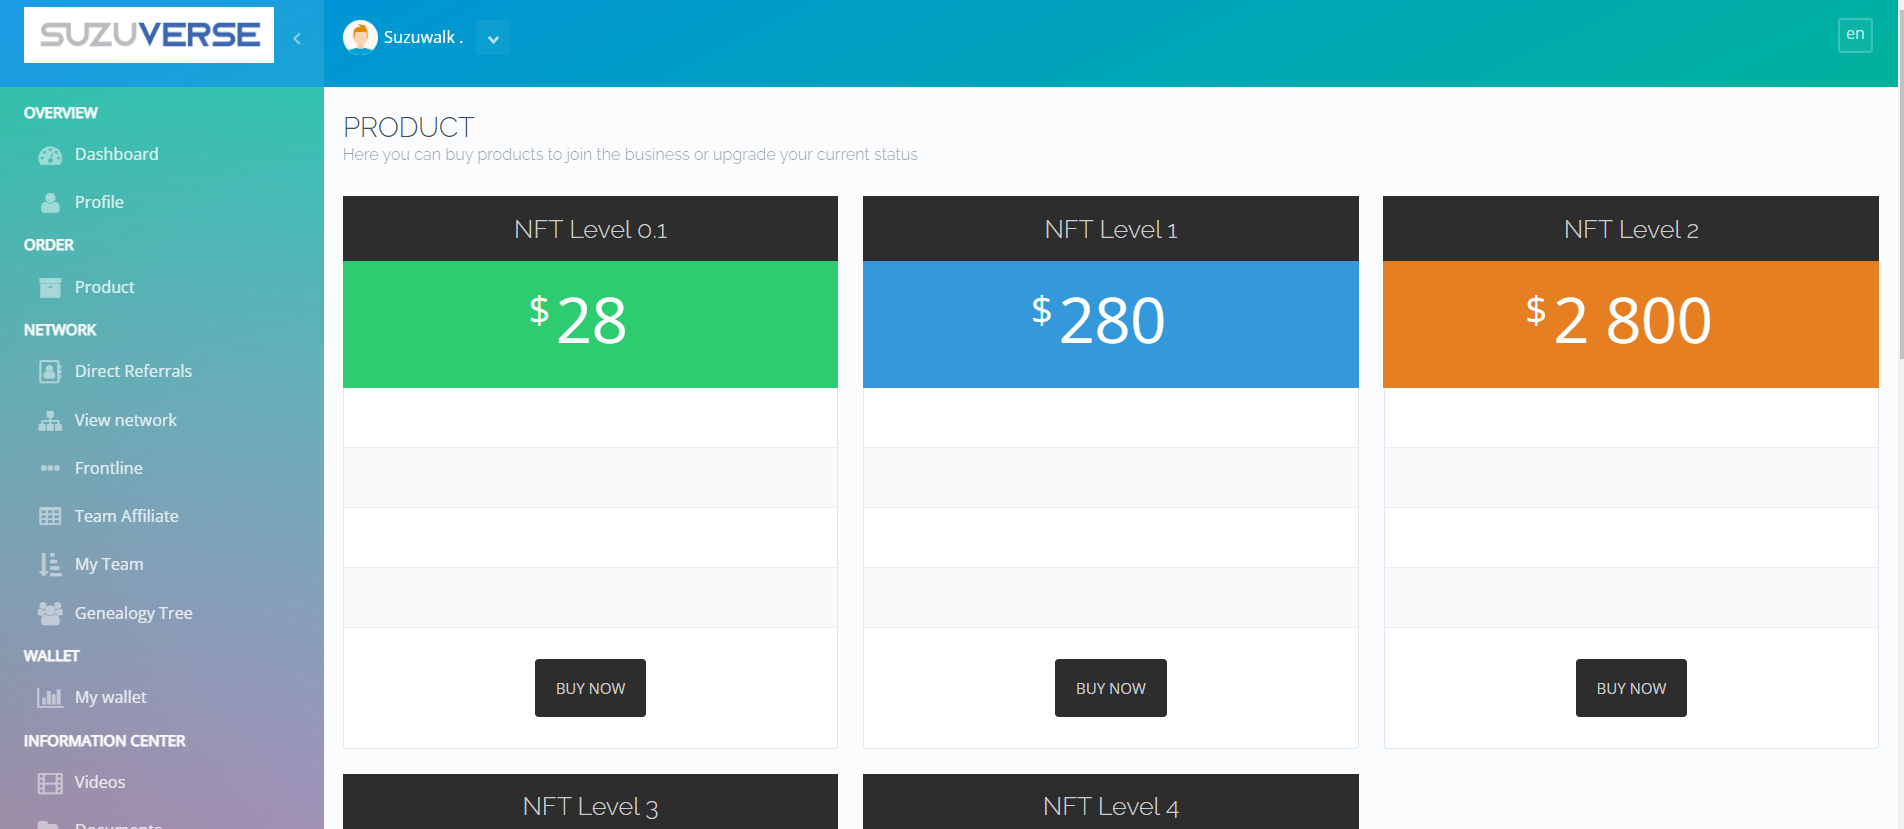The height and width of the screenshot is (829, 1904).
Task: Click the SUZUVERSE logo
Action: pos(149,35)
